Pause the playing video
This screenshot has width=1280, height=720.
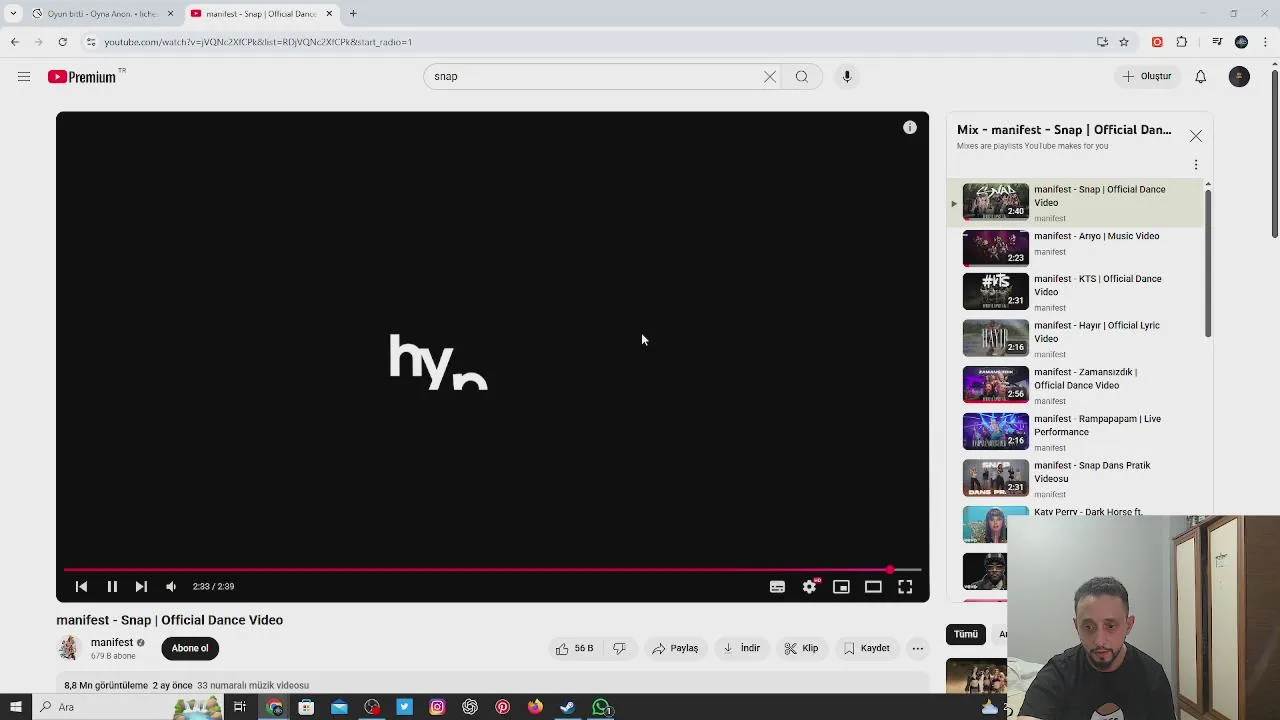[112, 587]
